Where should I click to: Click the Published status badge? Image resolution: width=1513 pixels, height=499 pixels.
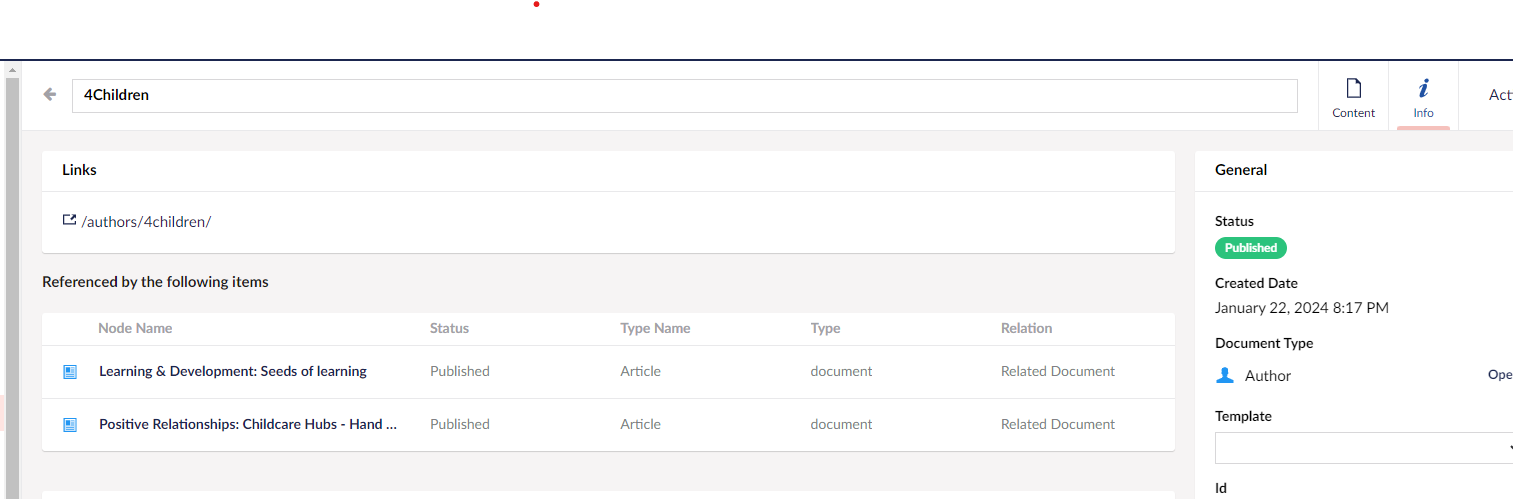coord(1251,248)
